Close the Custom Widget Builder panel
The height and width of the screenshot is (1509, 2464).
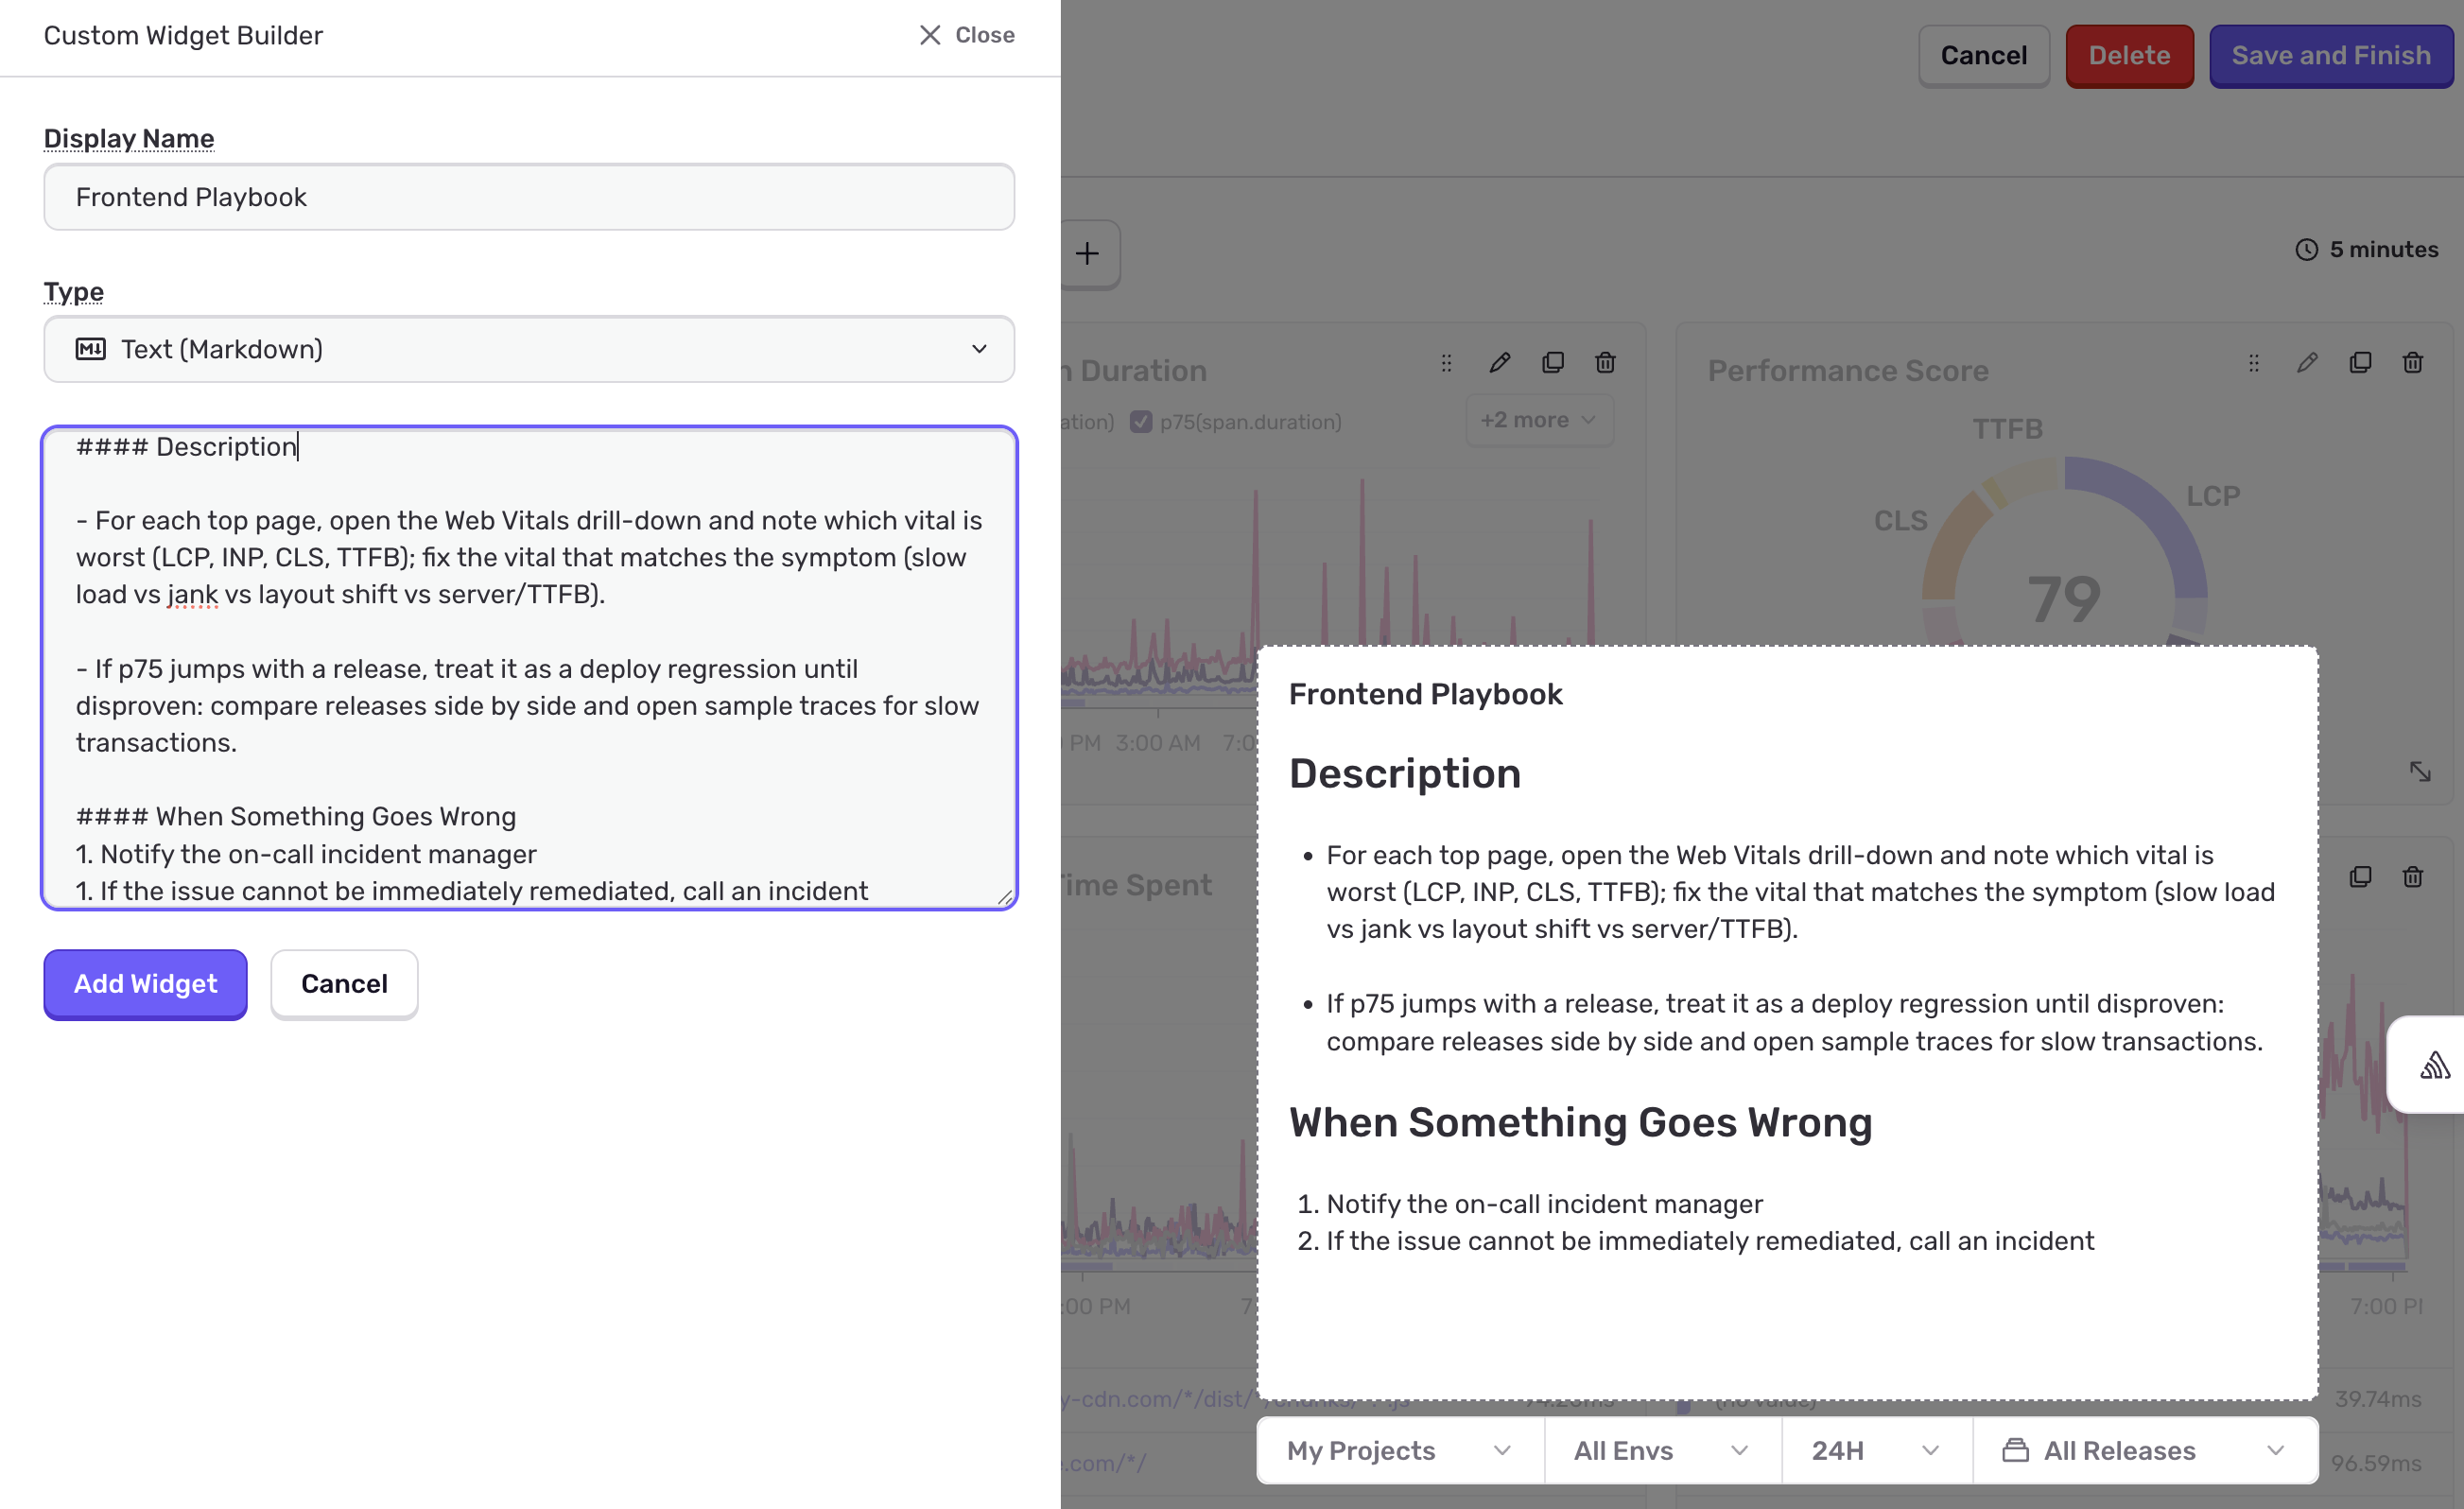966,35
